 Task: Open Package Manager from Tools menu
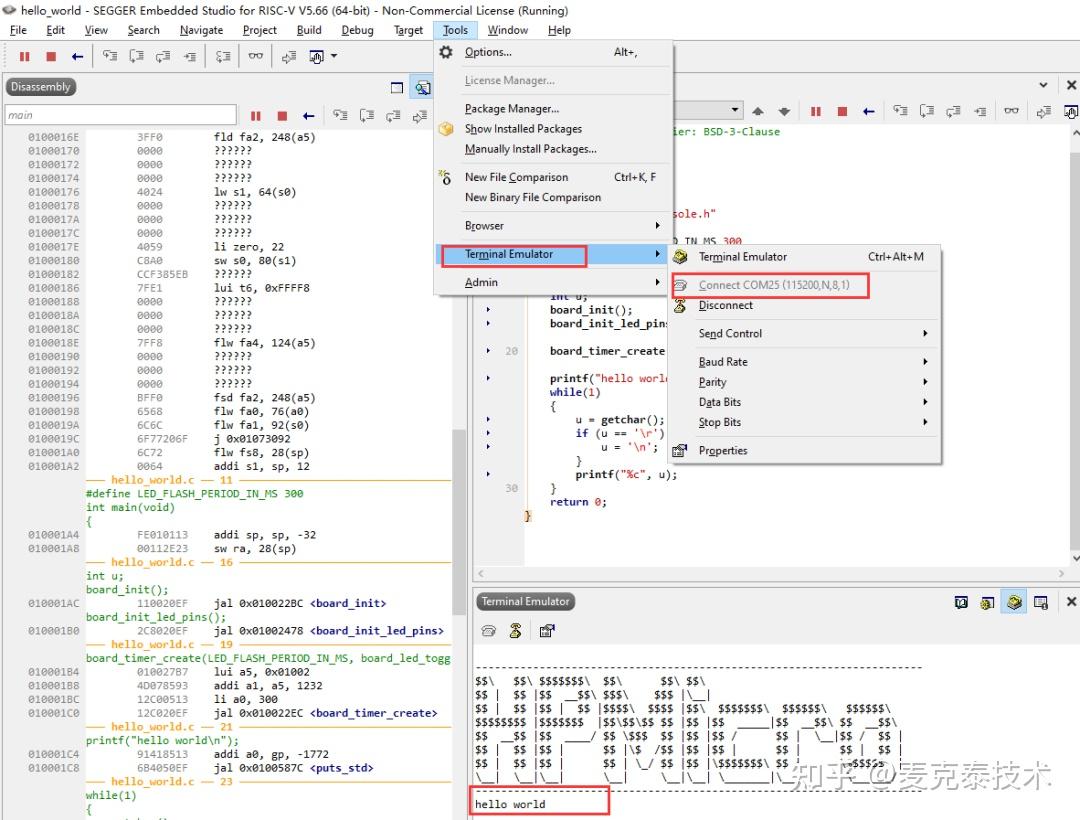(554, 109)
